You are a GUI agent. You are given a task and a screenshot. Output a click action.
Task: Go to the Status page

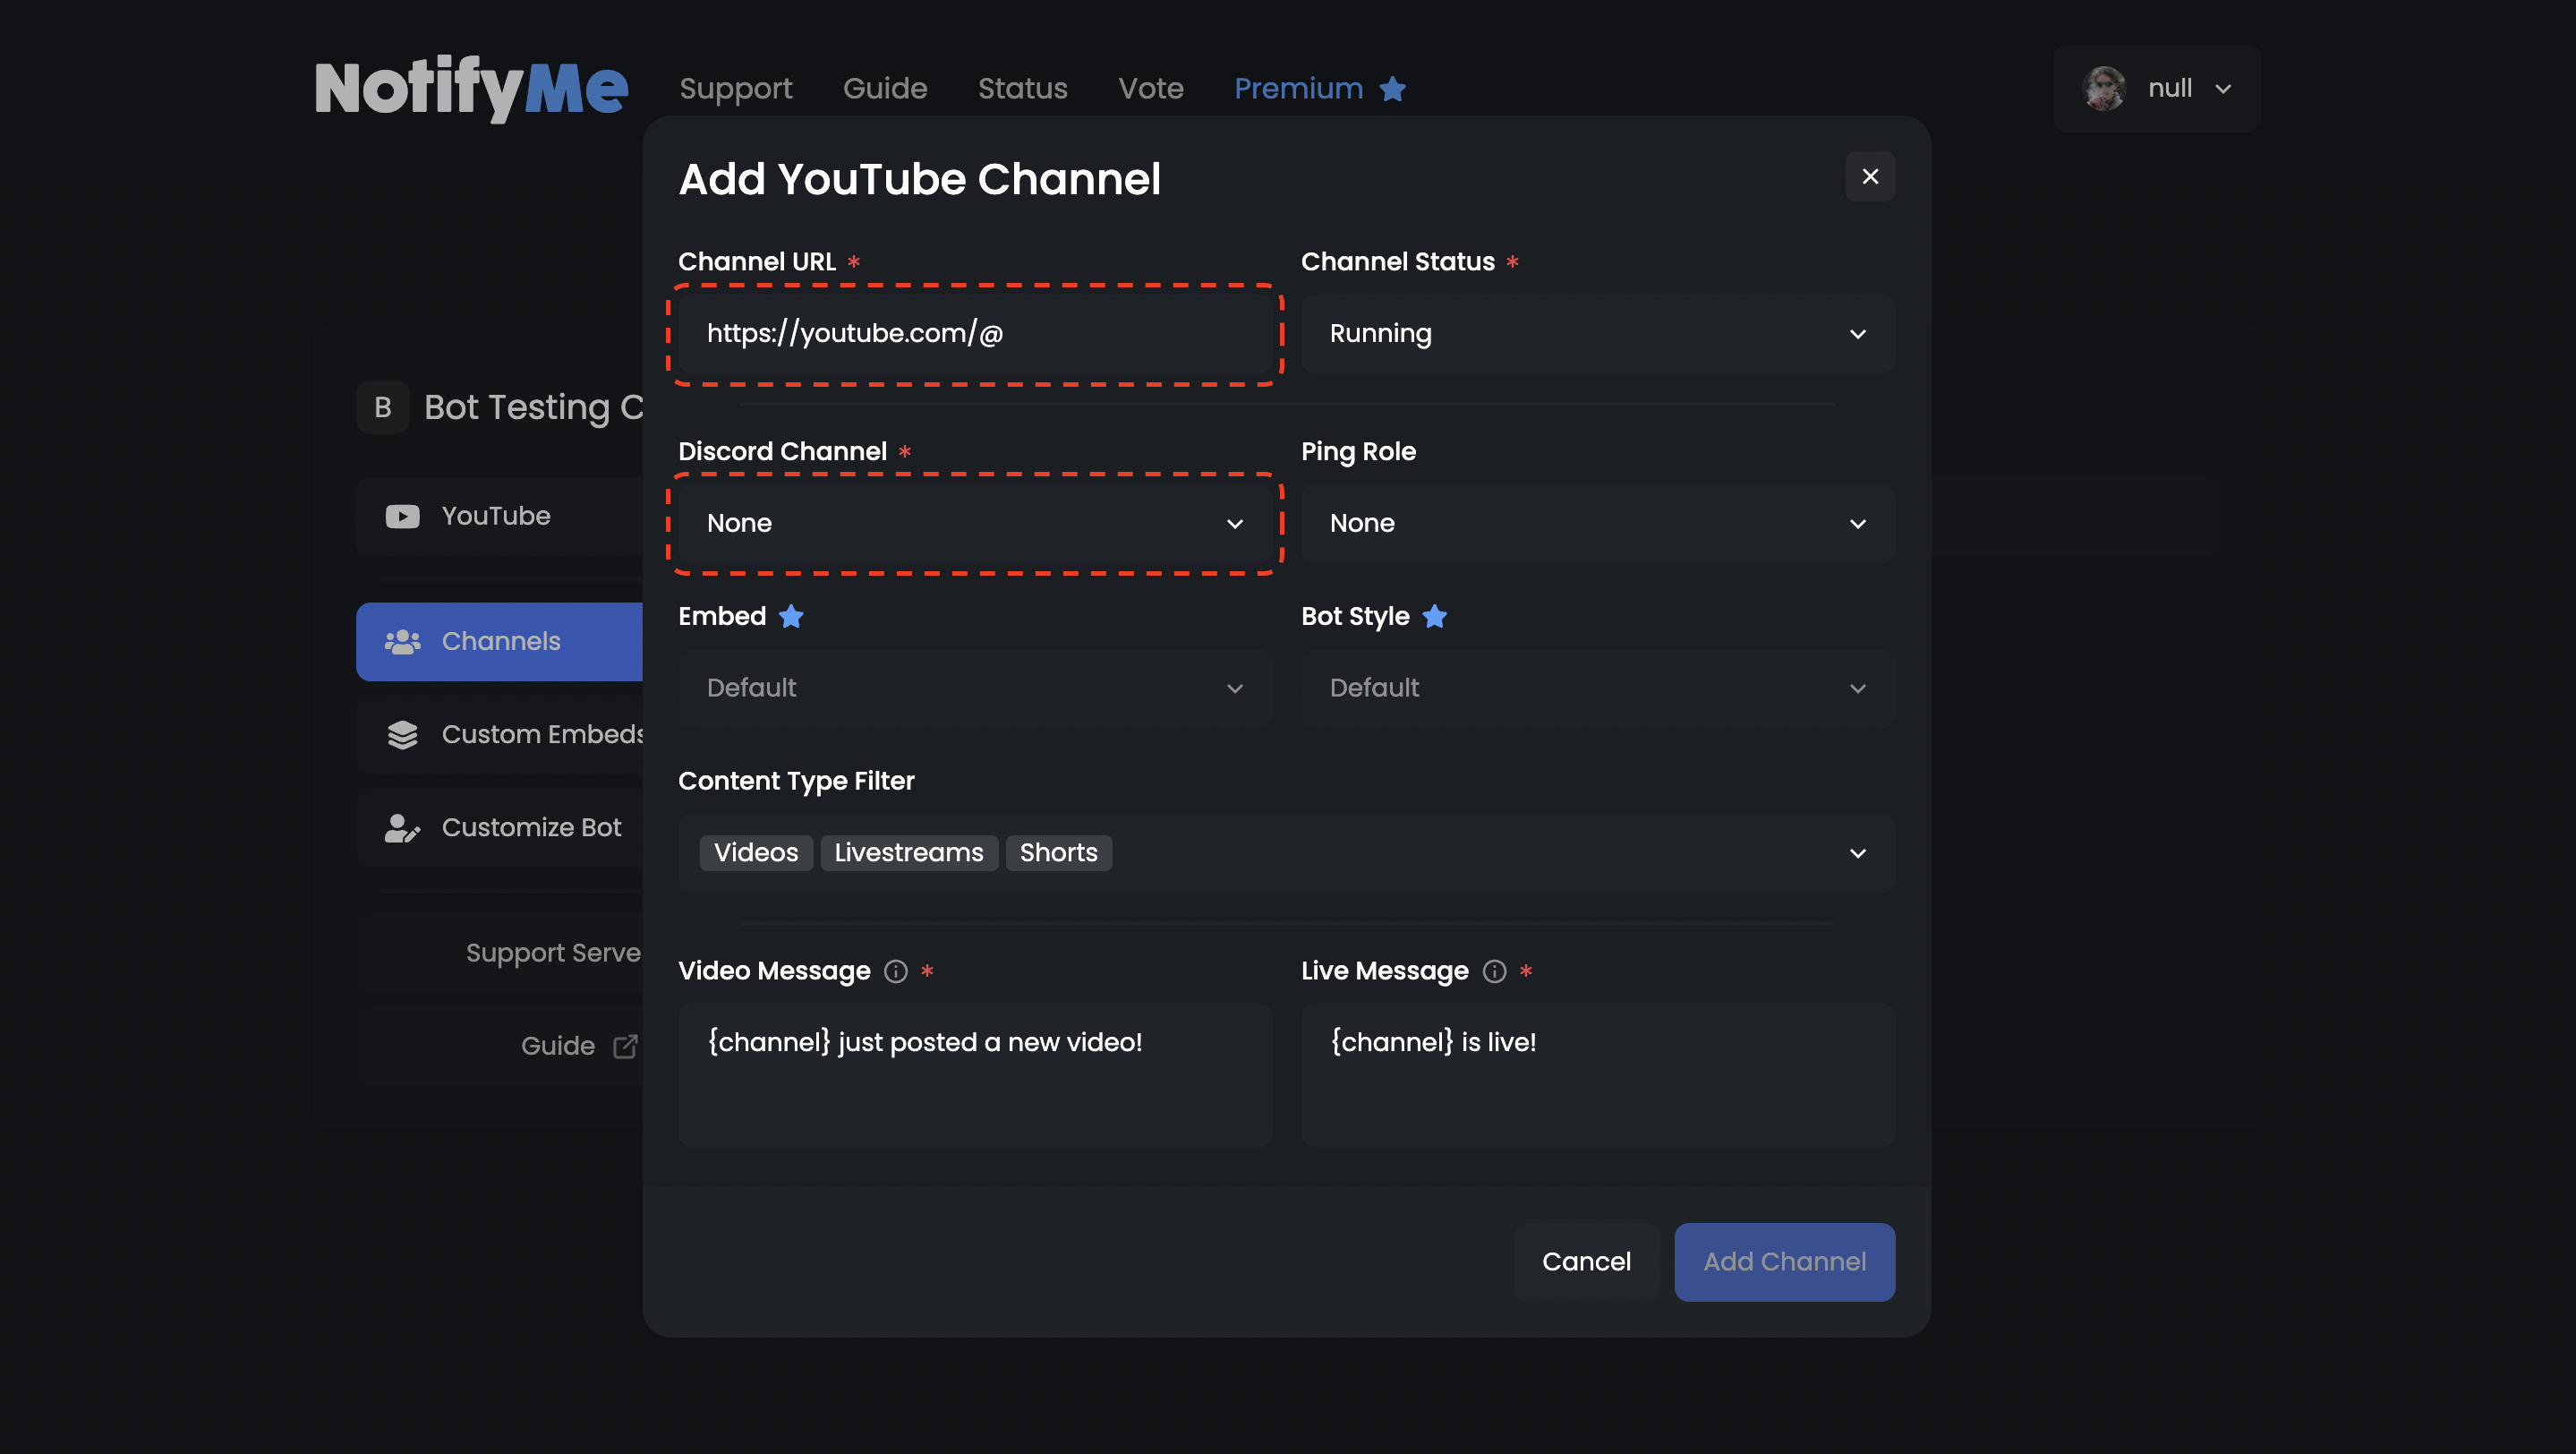click(1022, 89)
